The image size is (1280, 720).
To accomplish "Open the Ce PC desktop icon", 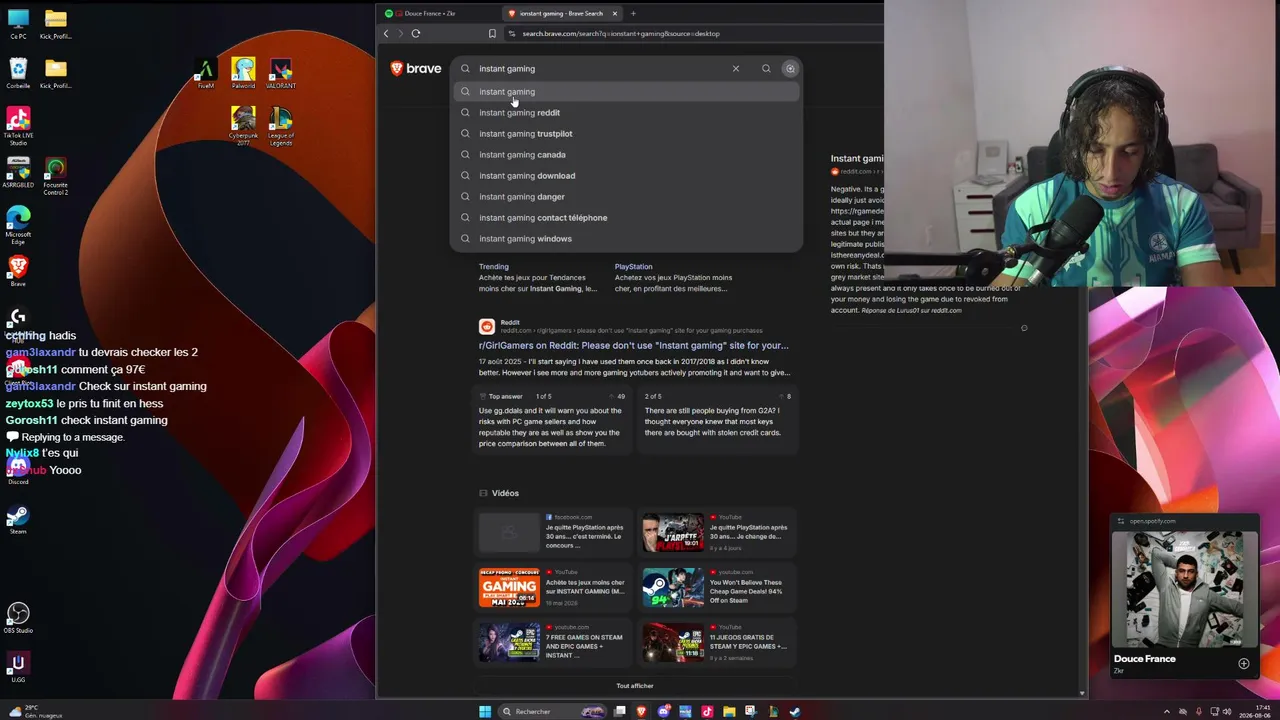I will [x=18, y=24].
